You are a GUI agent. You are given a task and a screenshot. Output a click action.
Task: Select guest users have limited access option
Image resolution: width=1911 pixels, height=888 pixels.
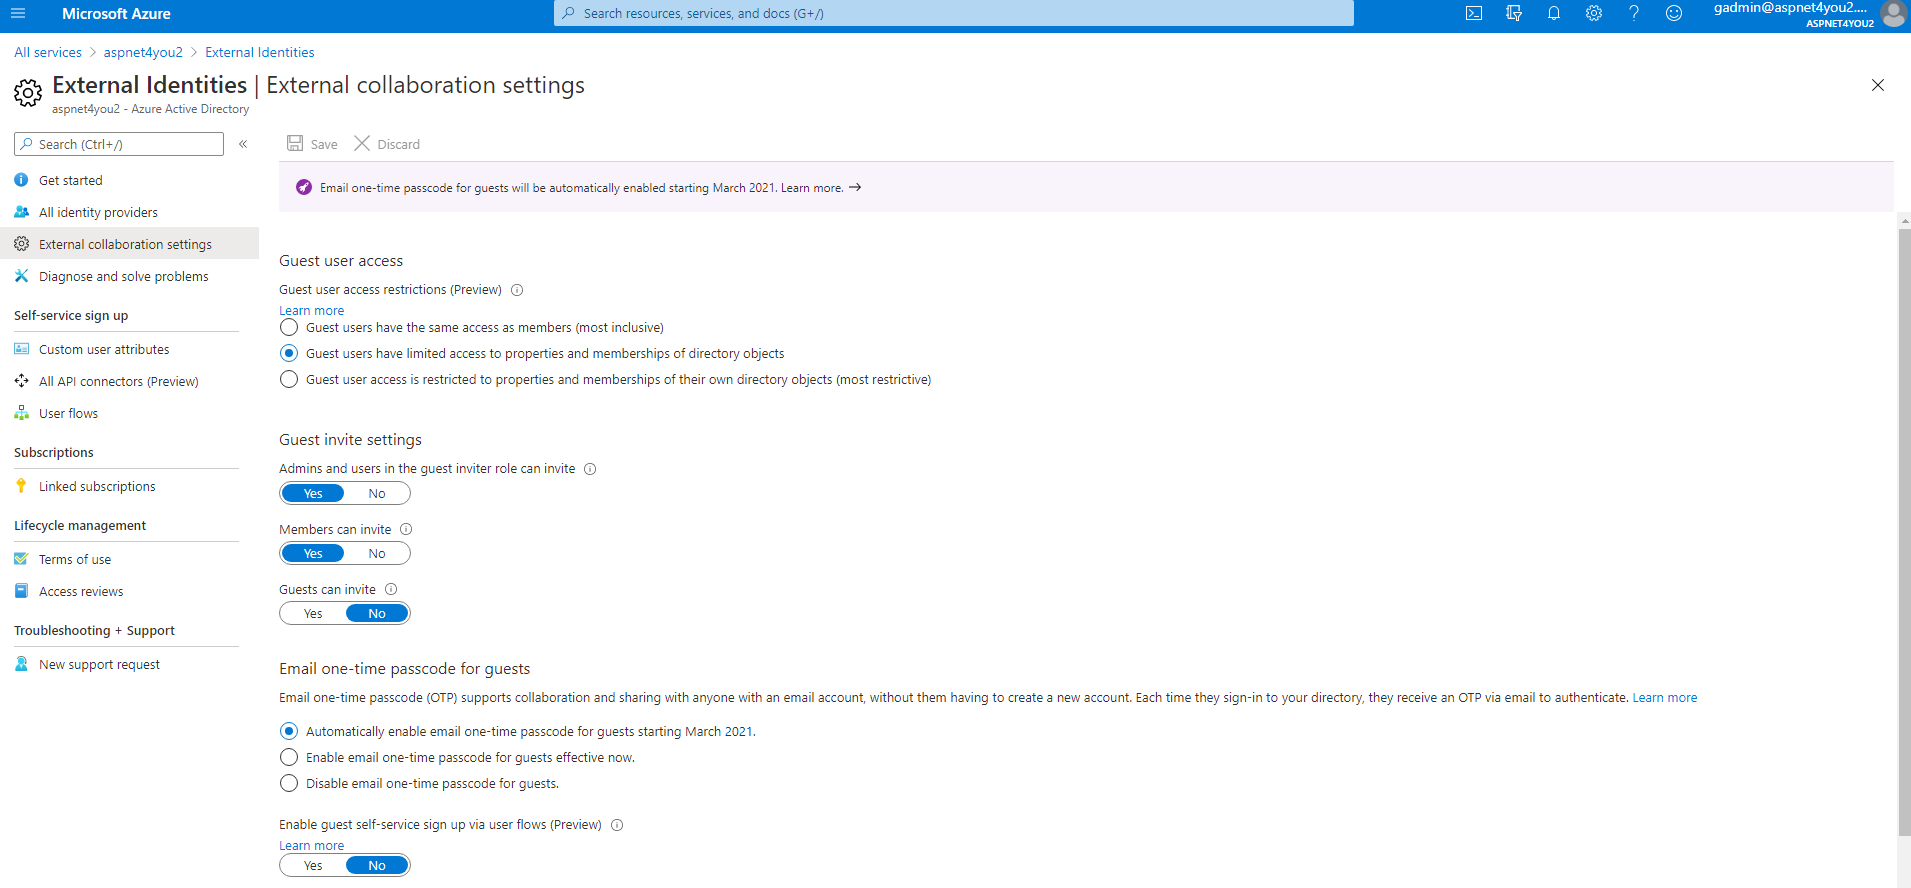(x=289, y=353)
